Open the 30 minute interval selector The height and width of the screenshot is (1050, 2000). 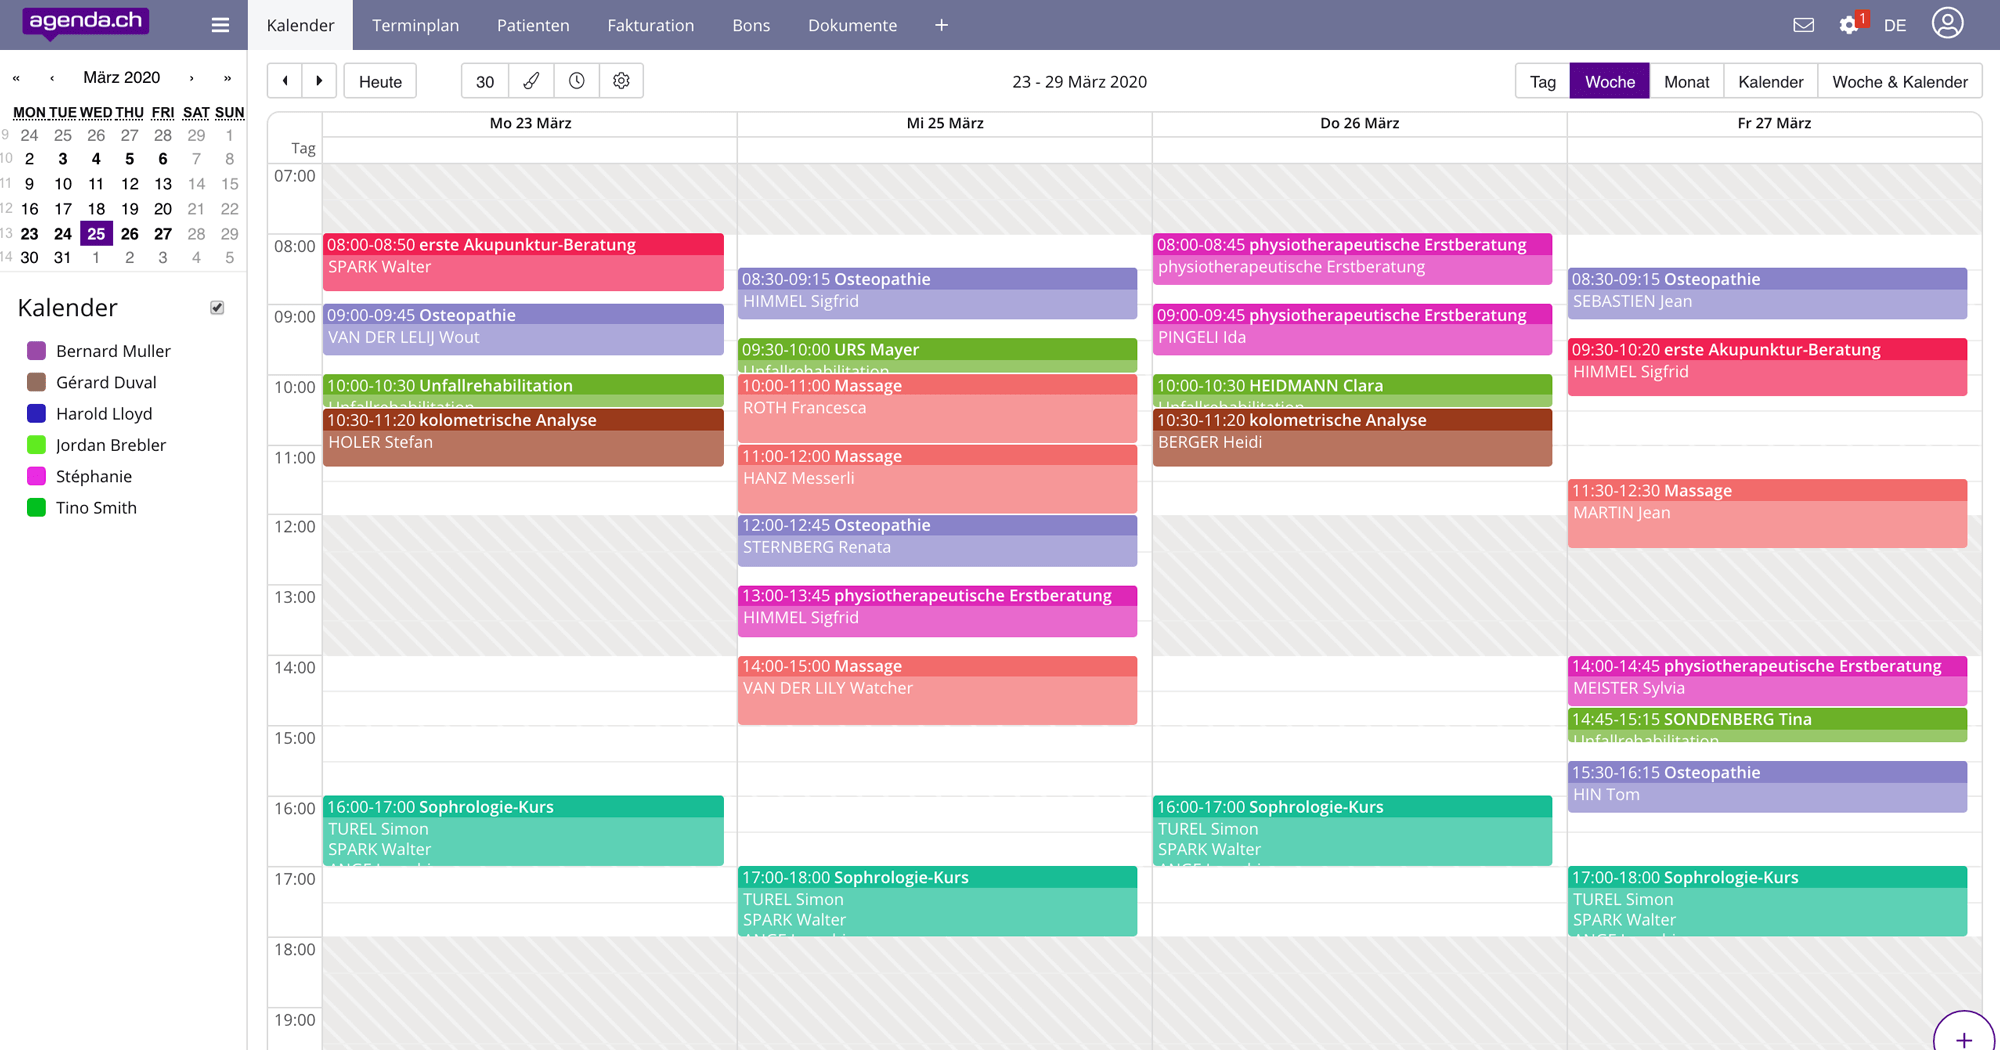click(x=485, y=81)
